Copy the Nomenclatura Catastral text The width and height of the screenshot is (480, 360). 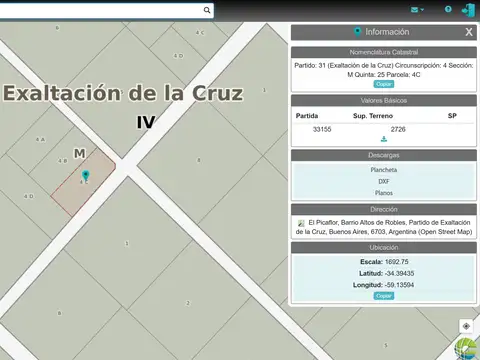click(x=384, y=84)
